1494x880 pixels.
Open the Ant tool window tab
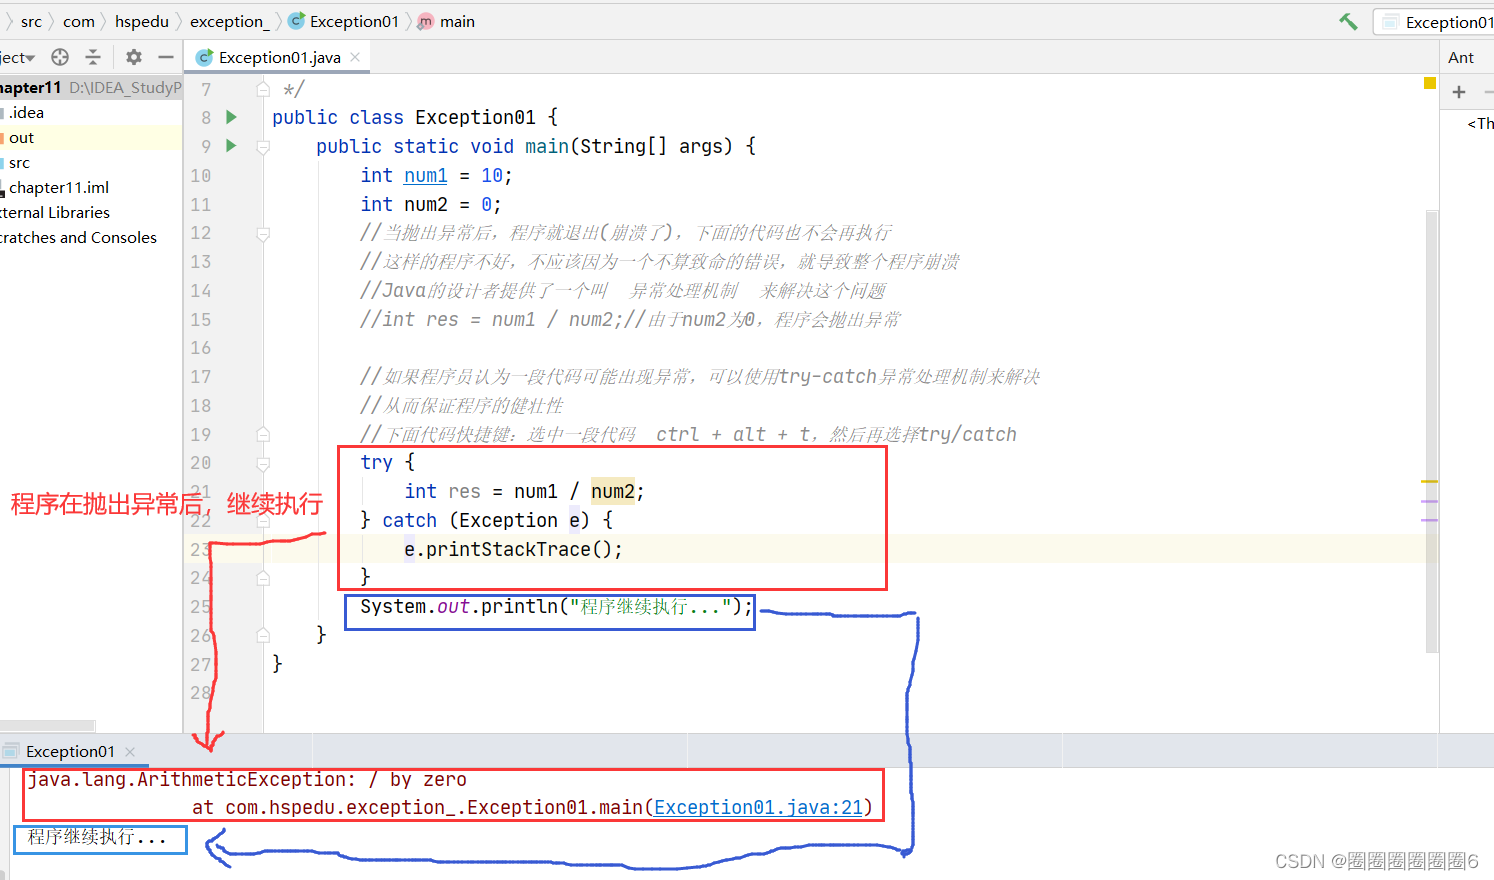(x=1461, y=57)
